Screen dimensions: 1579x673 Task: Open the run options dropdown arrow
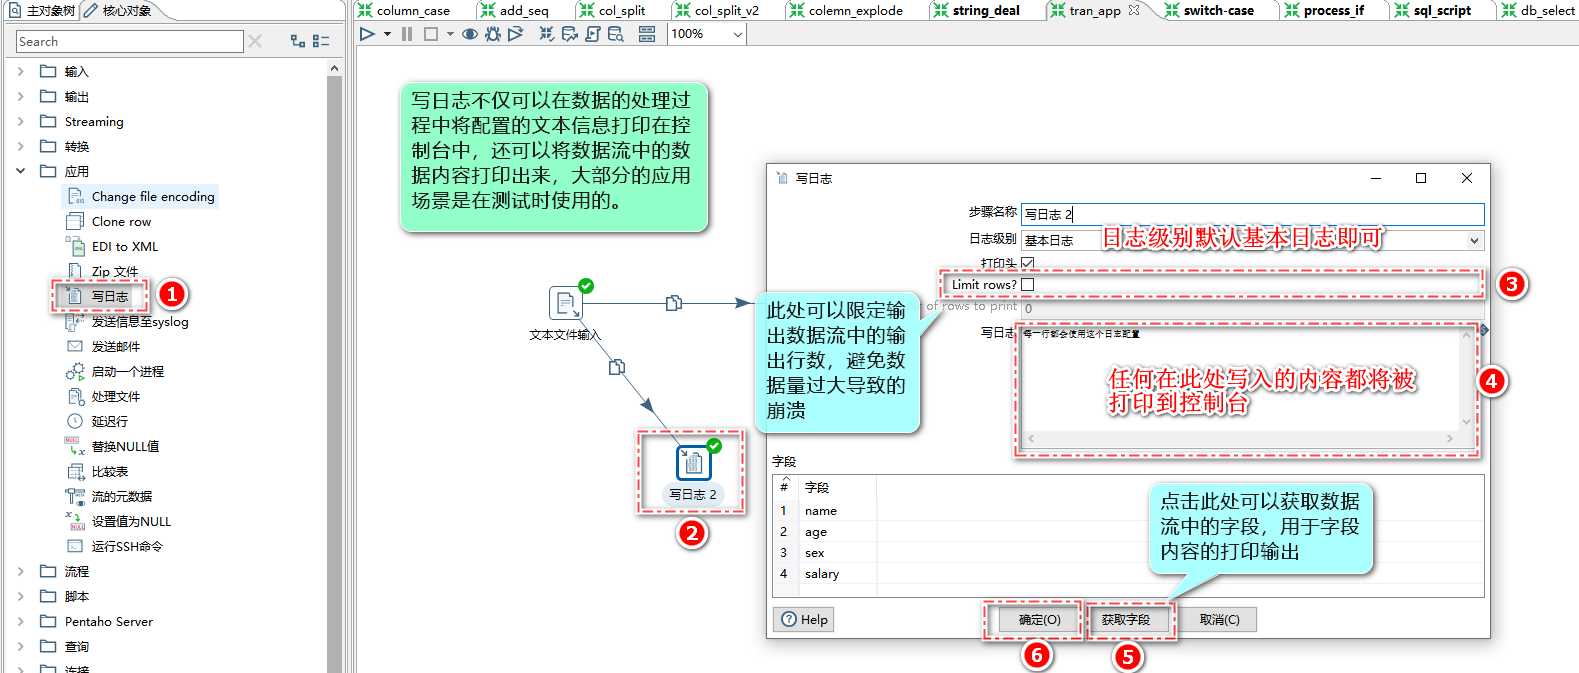coord(387,34)
